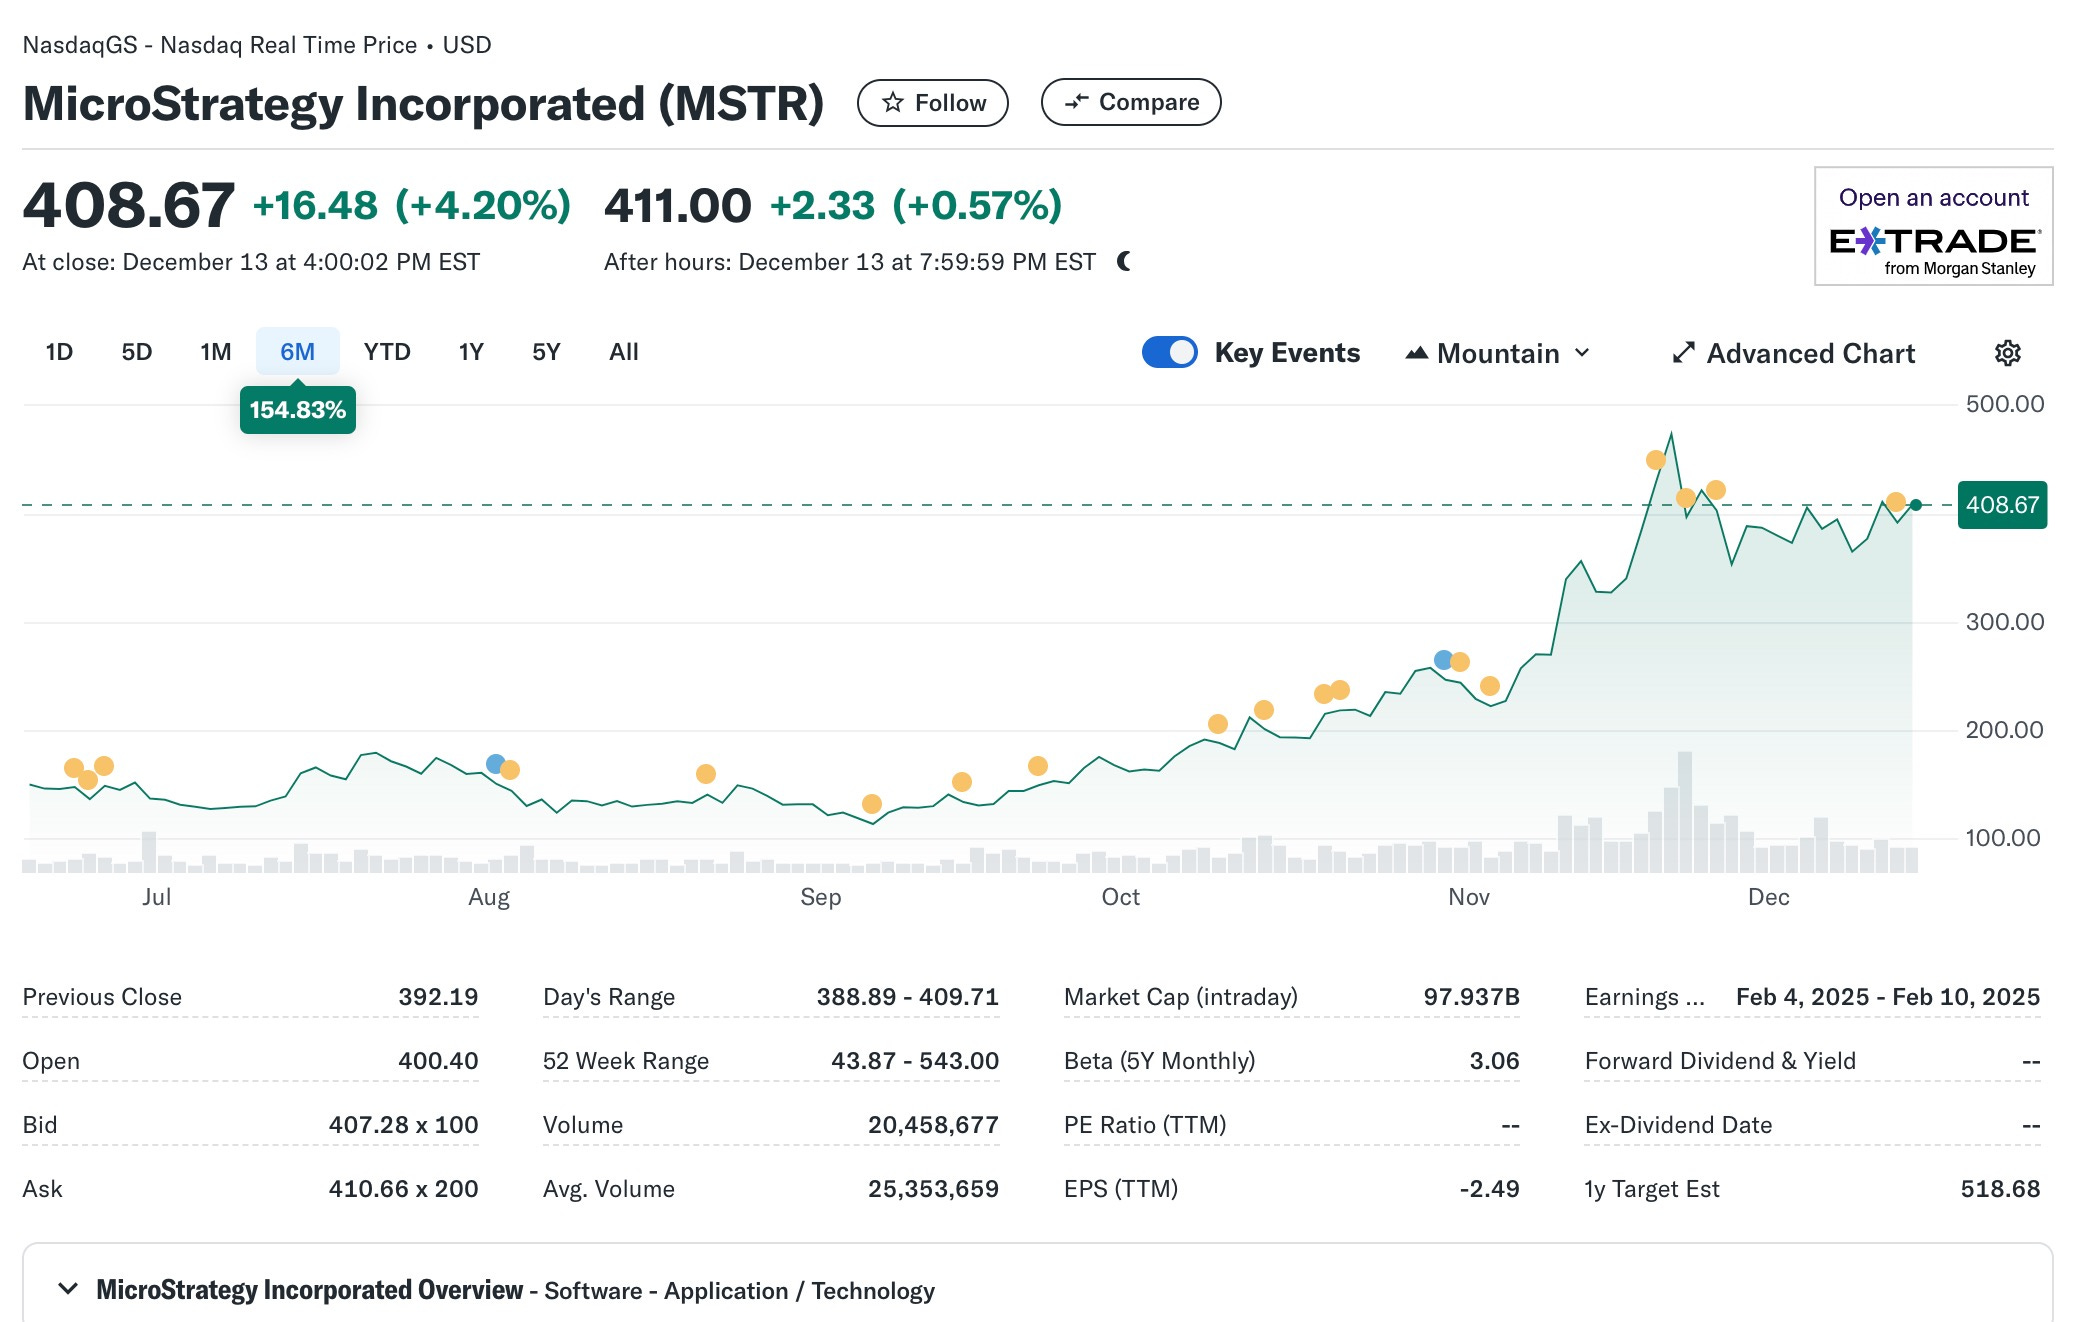Select the YTD time range tab
Image resolution: width=2078 pixels, height=1322 pixels.
tap(387, 352)
